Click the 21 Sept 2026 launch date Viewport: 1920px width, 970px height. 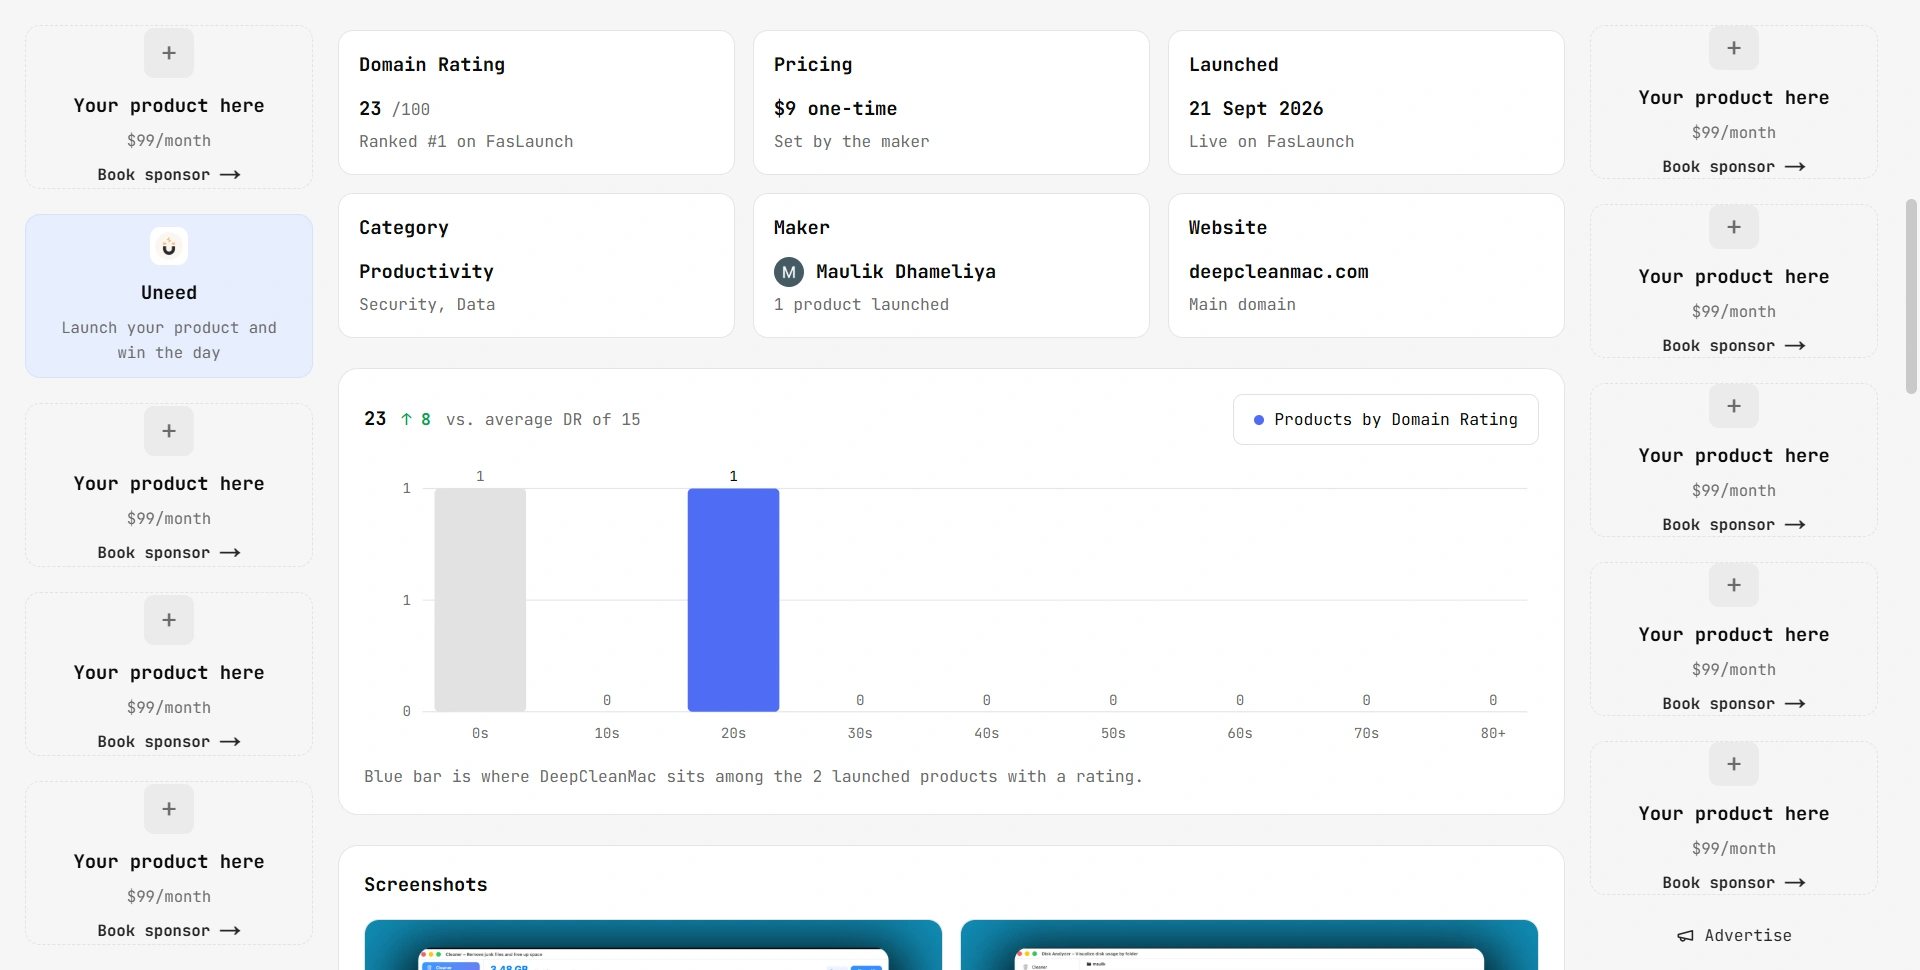[1255, 109]
